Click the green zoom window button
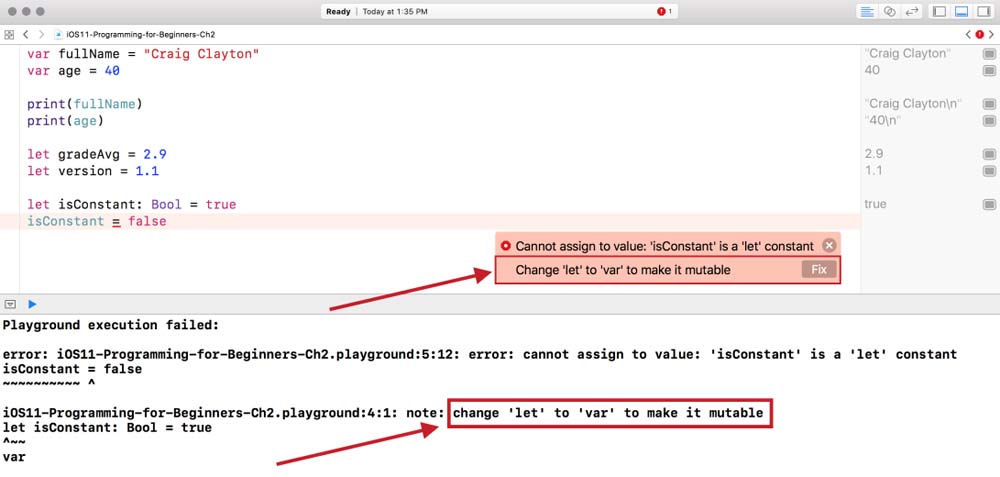This screenshot has width=1000, height=477. pos(40,11)
